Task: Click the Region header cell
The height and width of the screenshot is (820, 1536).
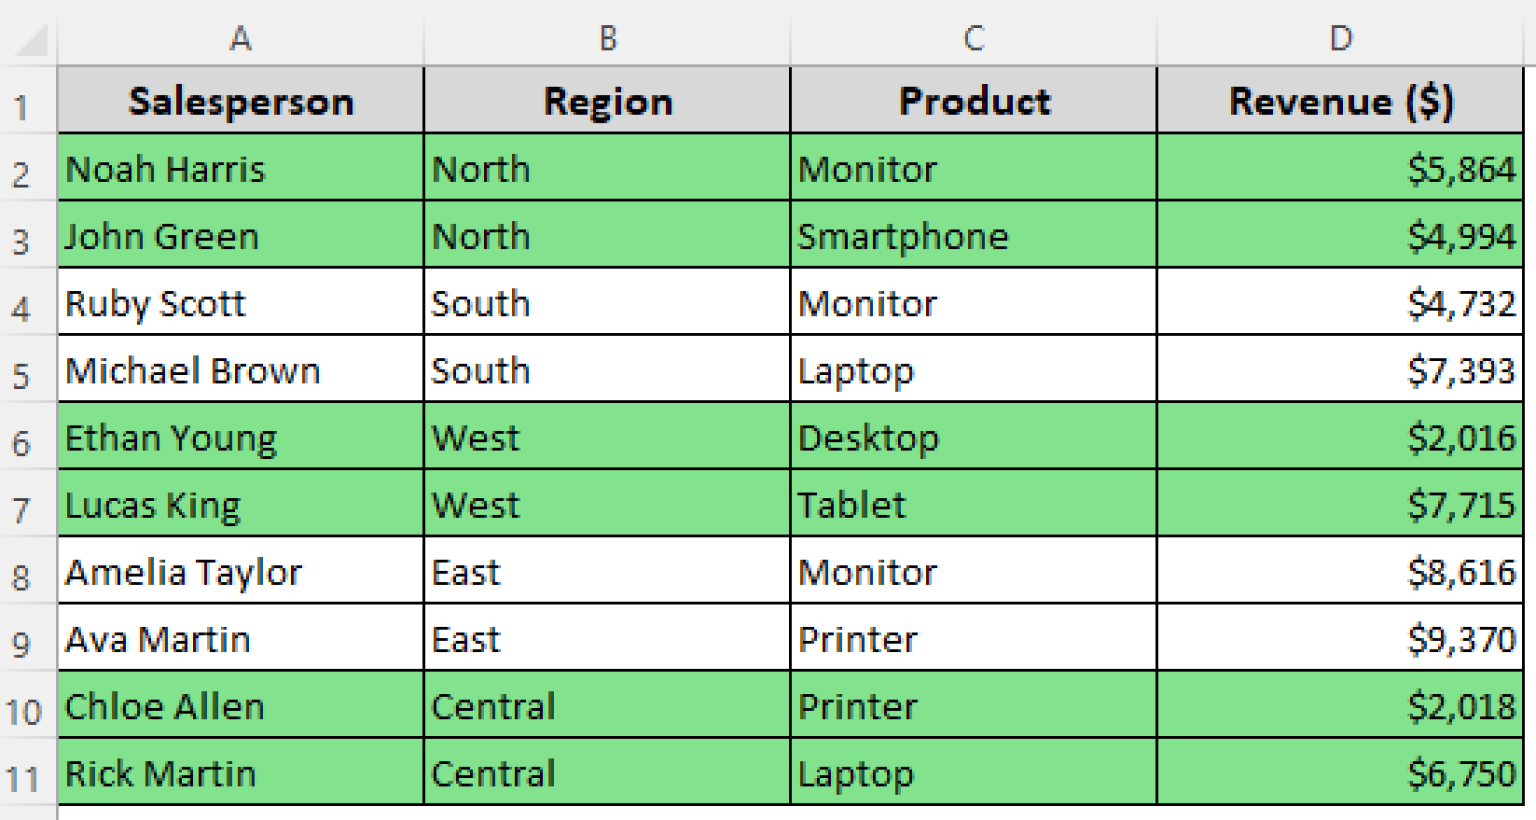Action: pos(607,100)
